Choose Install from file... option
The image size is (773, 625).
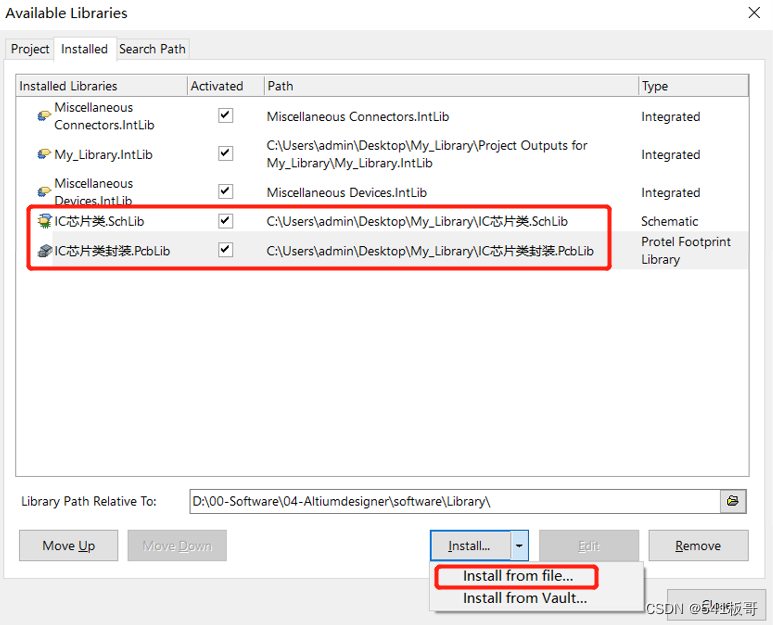[517, 576]
